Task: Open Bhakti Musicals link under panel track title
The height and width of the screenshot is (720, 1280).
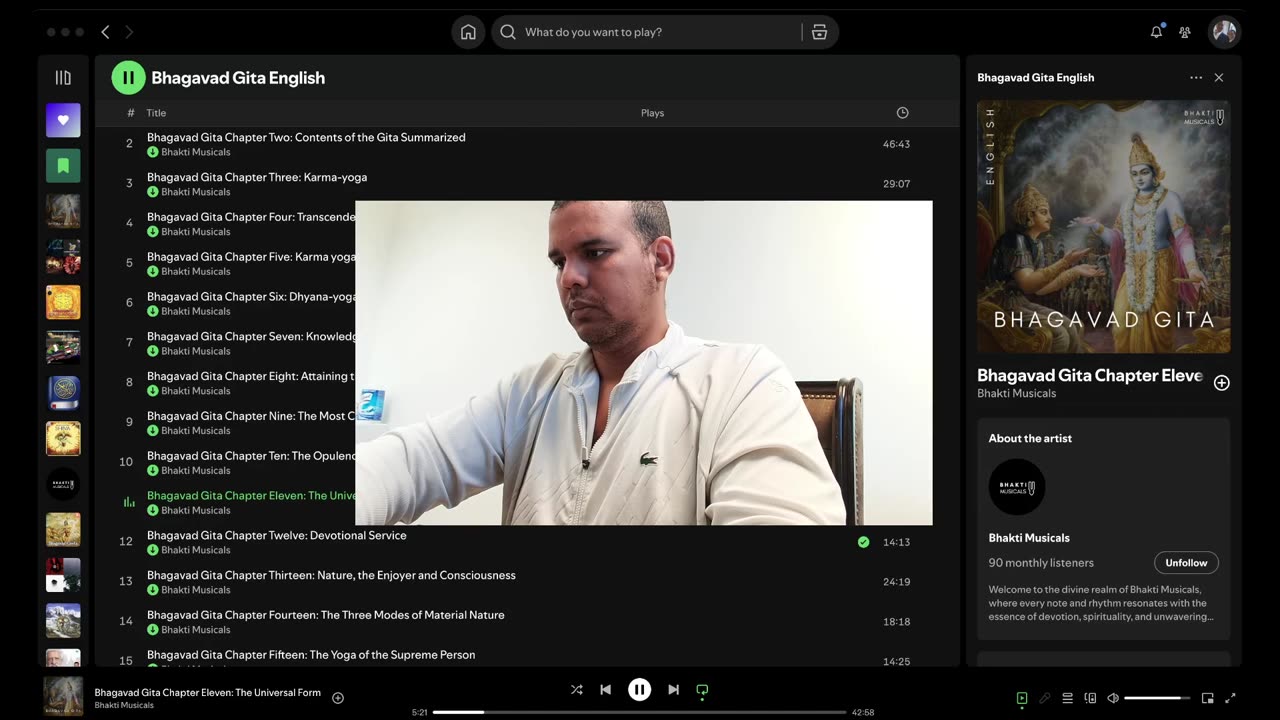Action: click(1016, 393)
